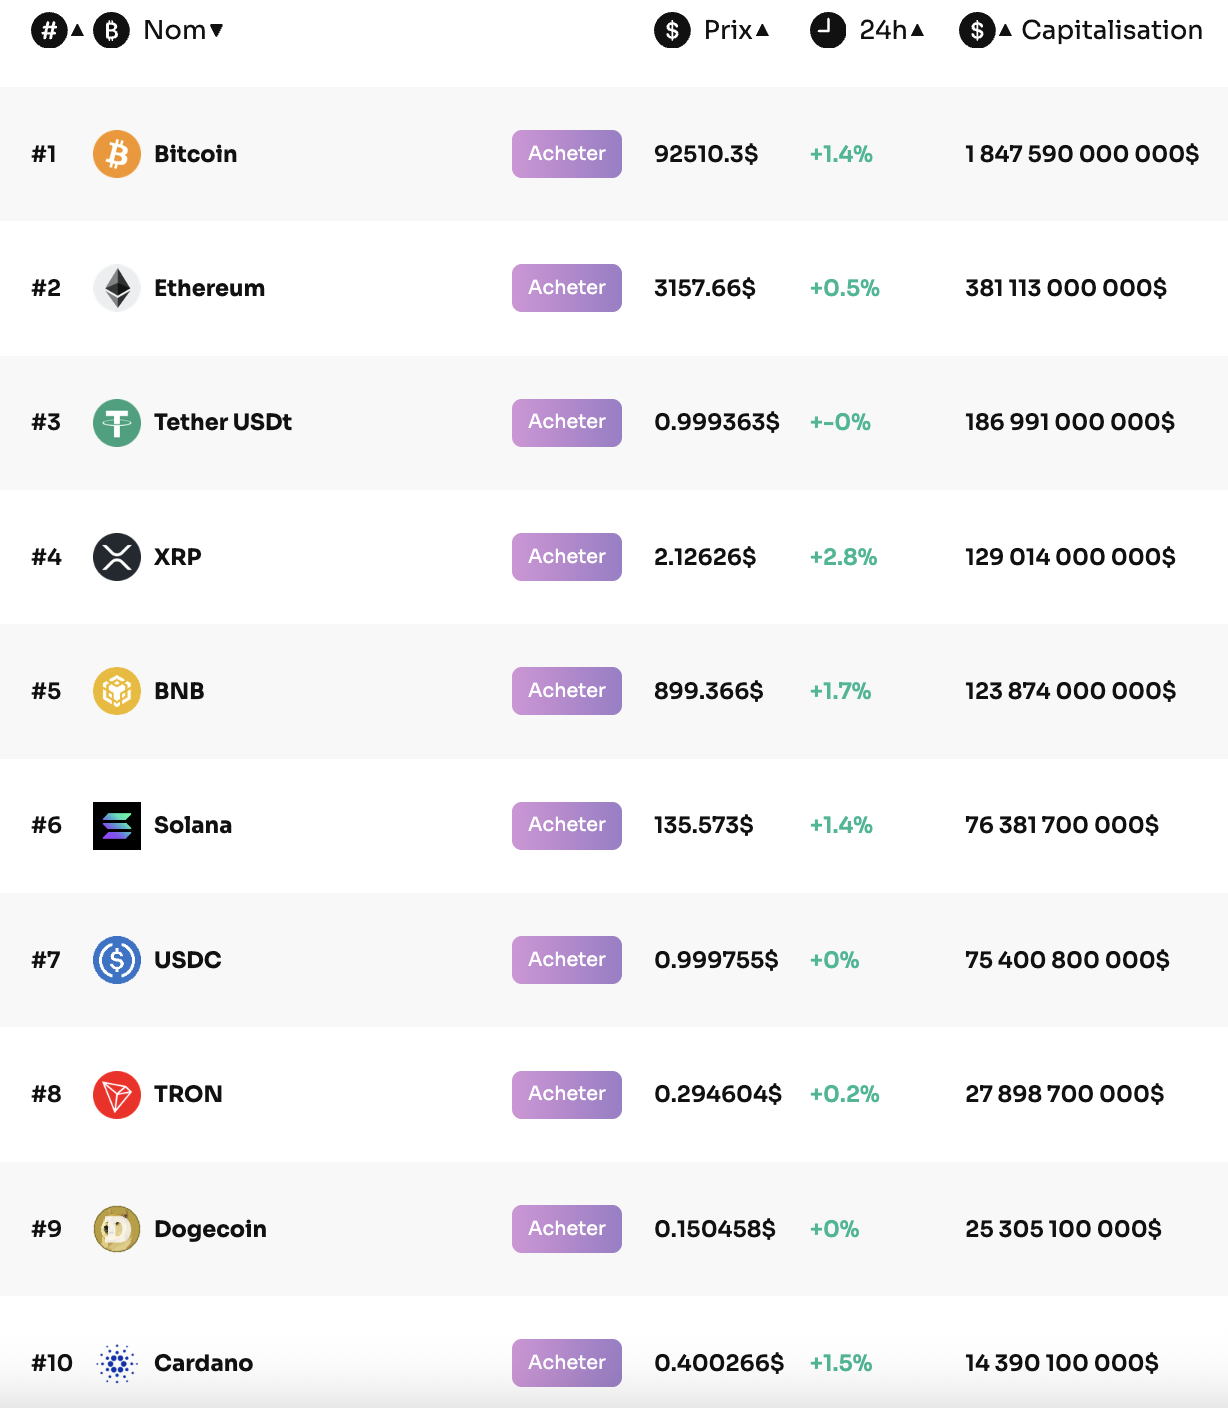Click the XRP logo icon
This screenshot has width=1228, height=1408.
pyautogui.click(x=117, y=557)
